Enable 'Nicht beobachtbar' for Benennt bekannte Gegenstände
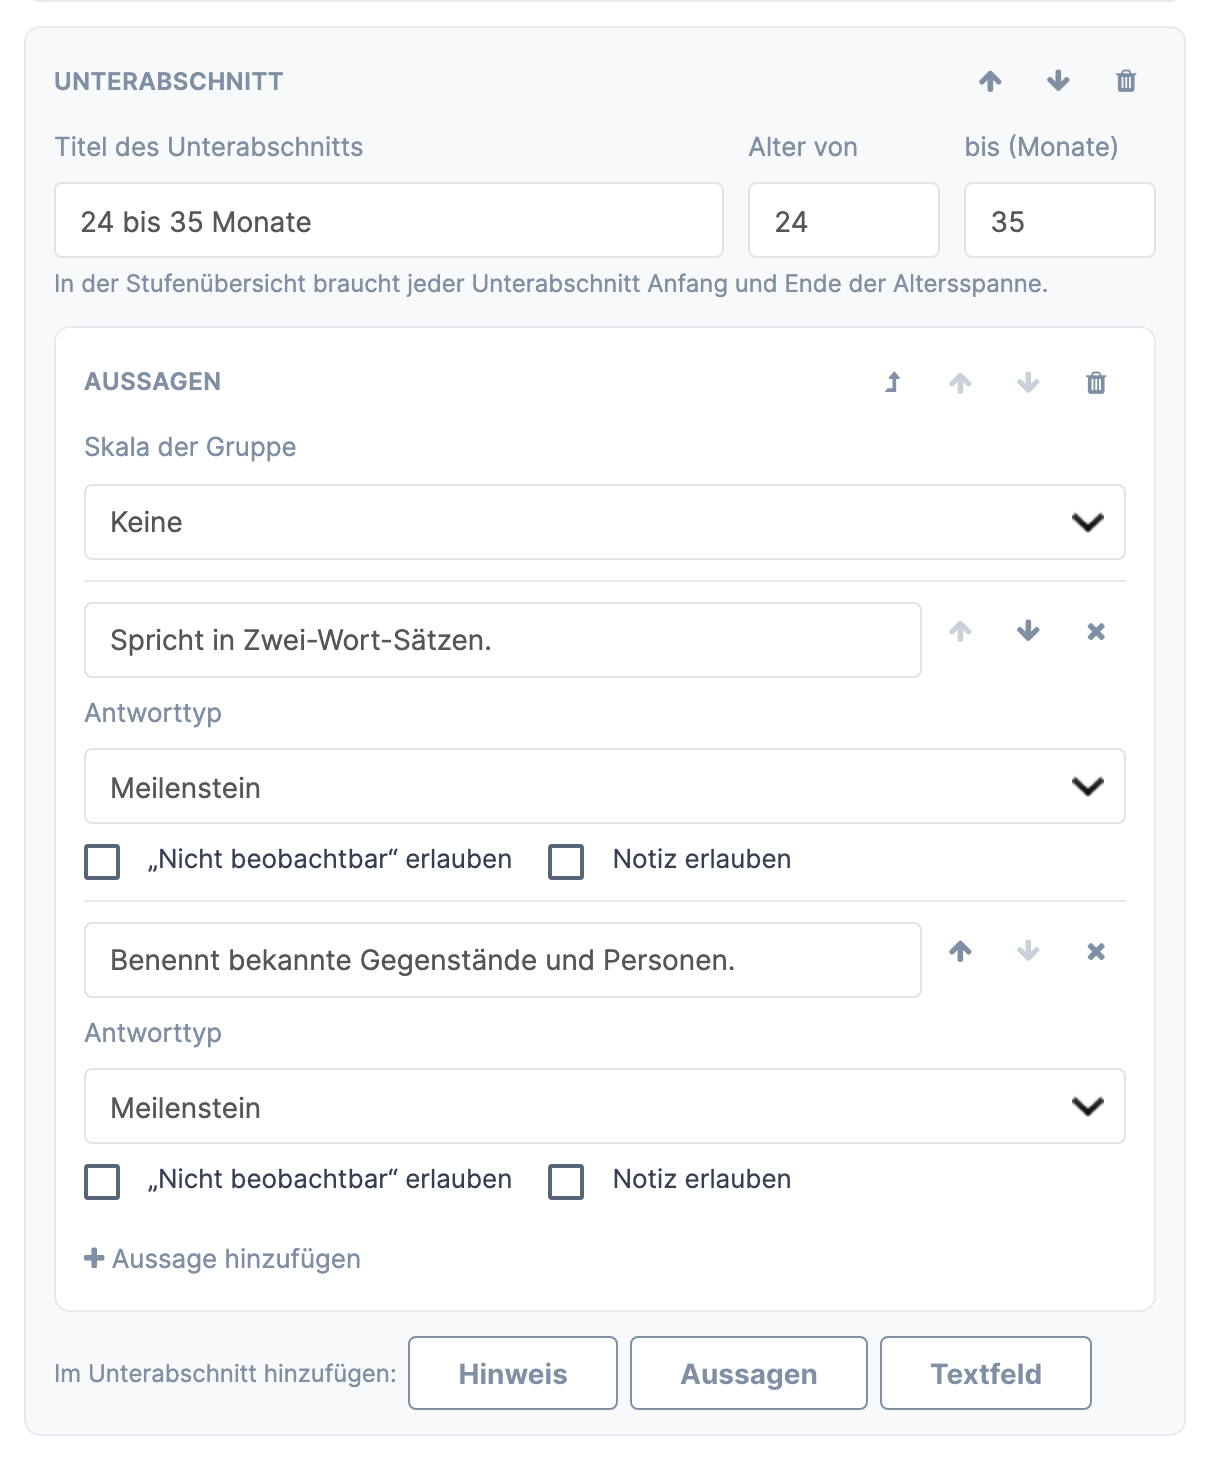Viewport: 1212px width, 1460px height. click(x=102, y=1181)
